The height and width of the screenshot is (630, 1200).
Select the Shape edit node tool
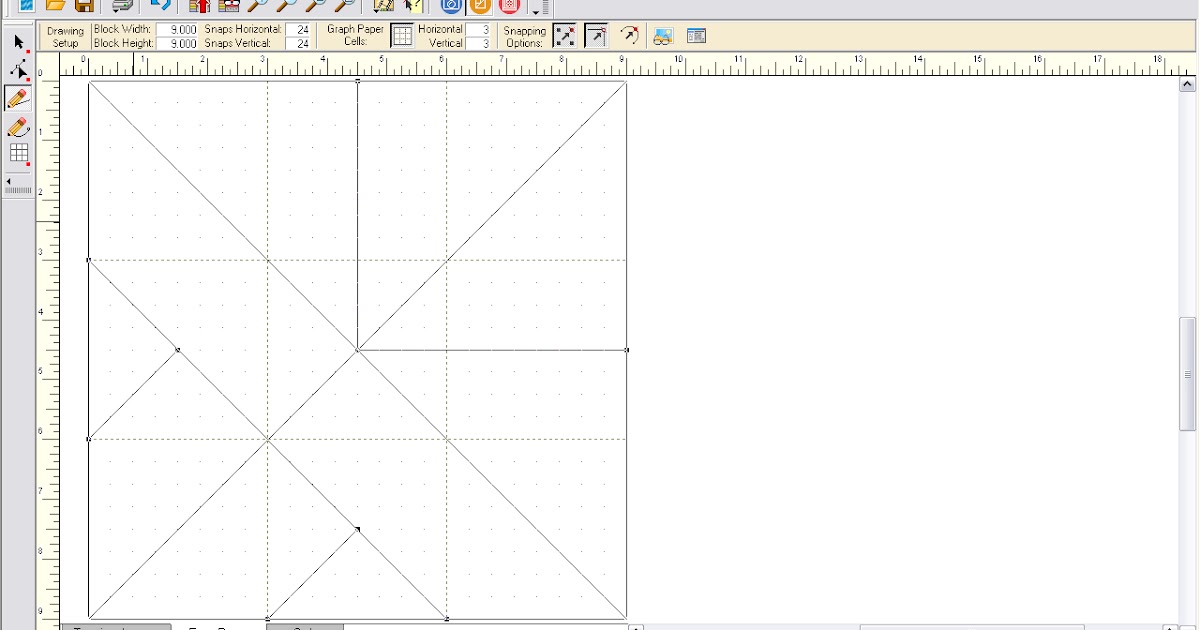[18, 70]
